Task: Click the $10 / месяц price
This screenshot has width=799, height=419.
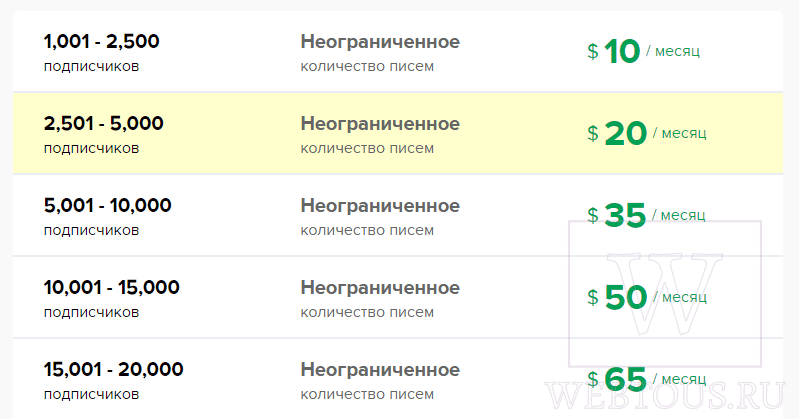Action: tap(644, 51)
